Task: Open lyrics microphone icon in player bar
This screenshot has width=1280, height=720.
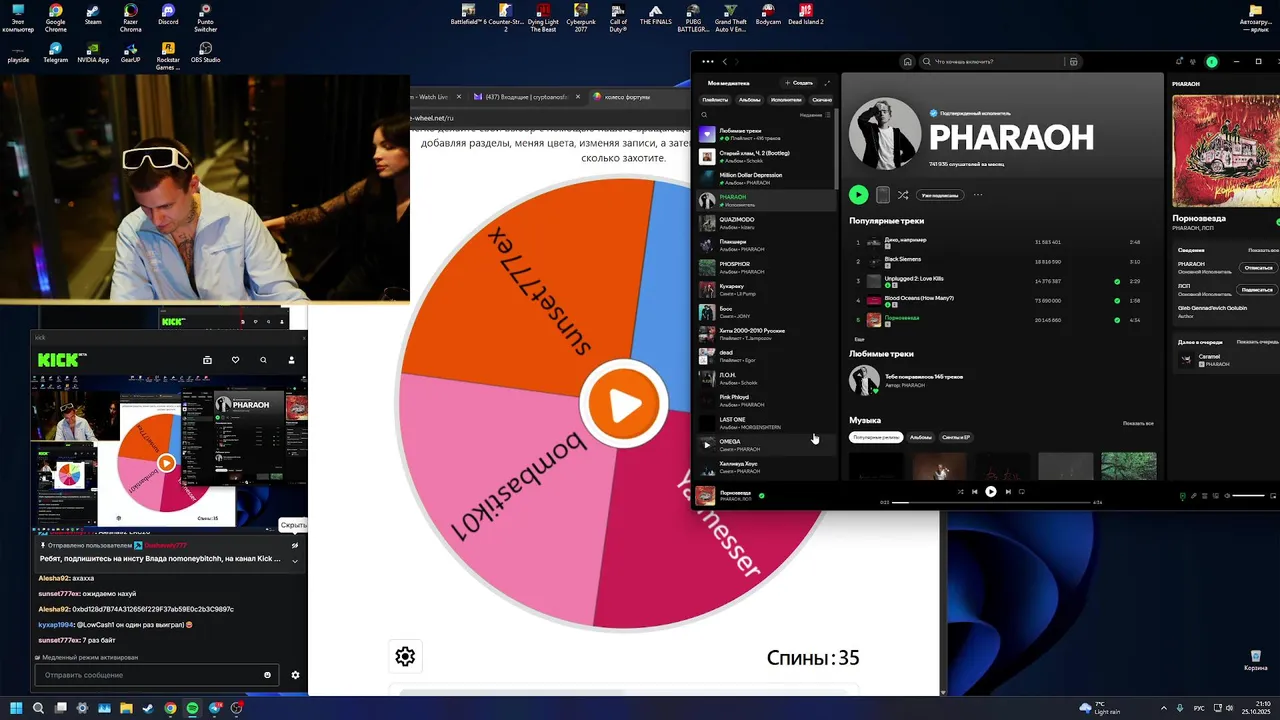Action: 1192,496
